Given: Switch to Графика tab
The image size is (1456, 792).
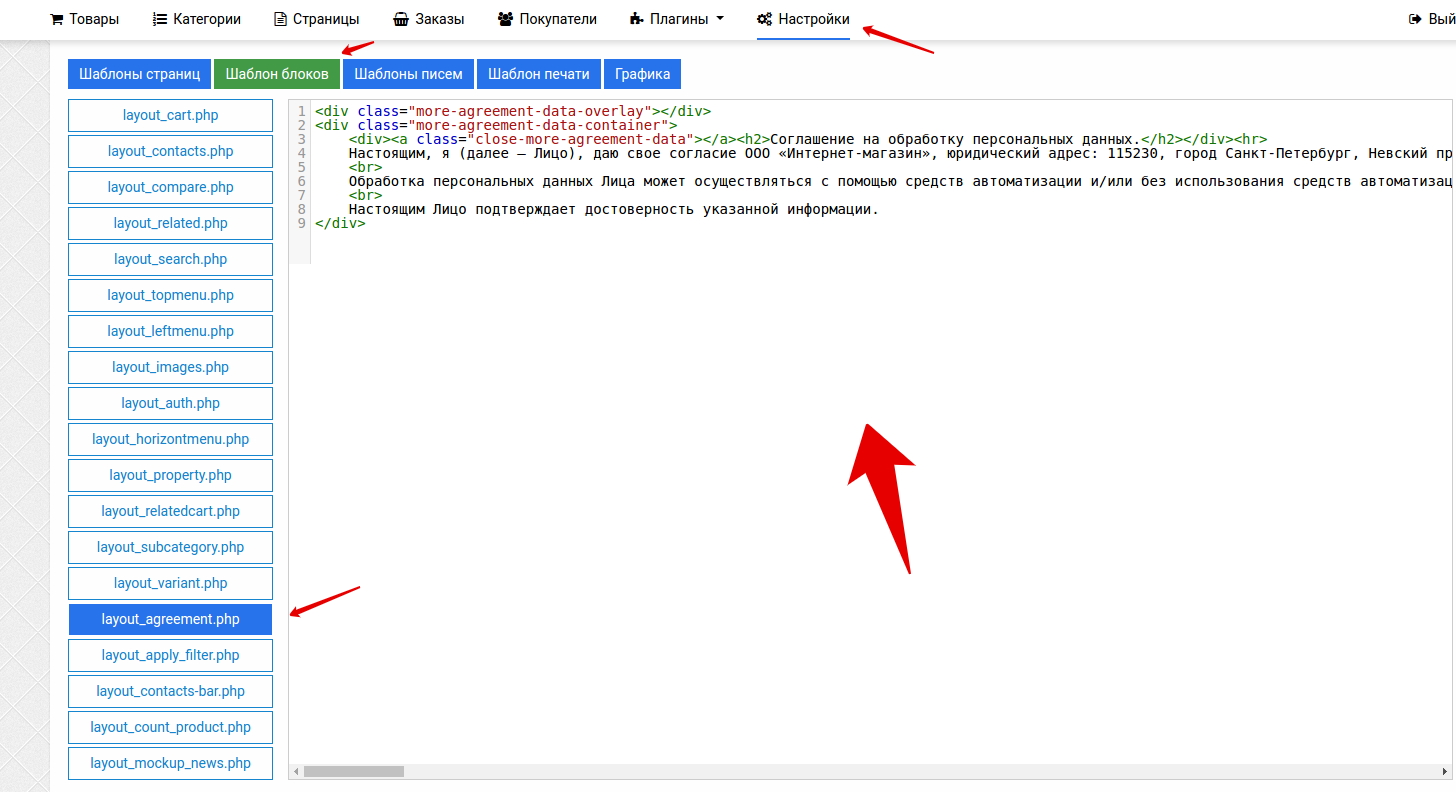Looking at the screenshot, I should pos(643,74).
